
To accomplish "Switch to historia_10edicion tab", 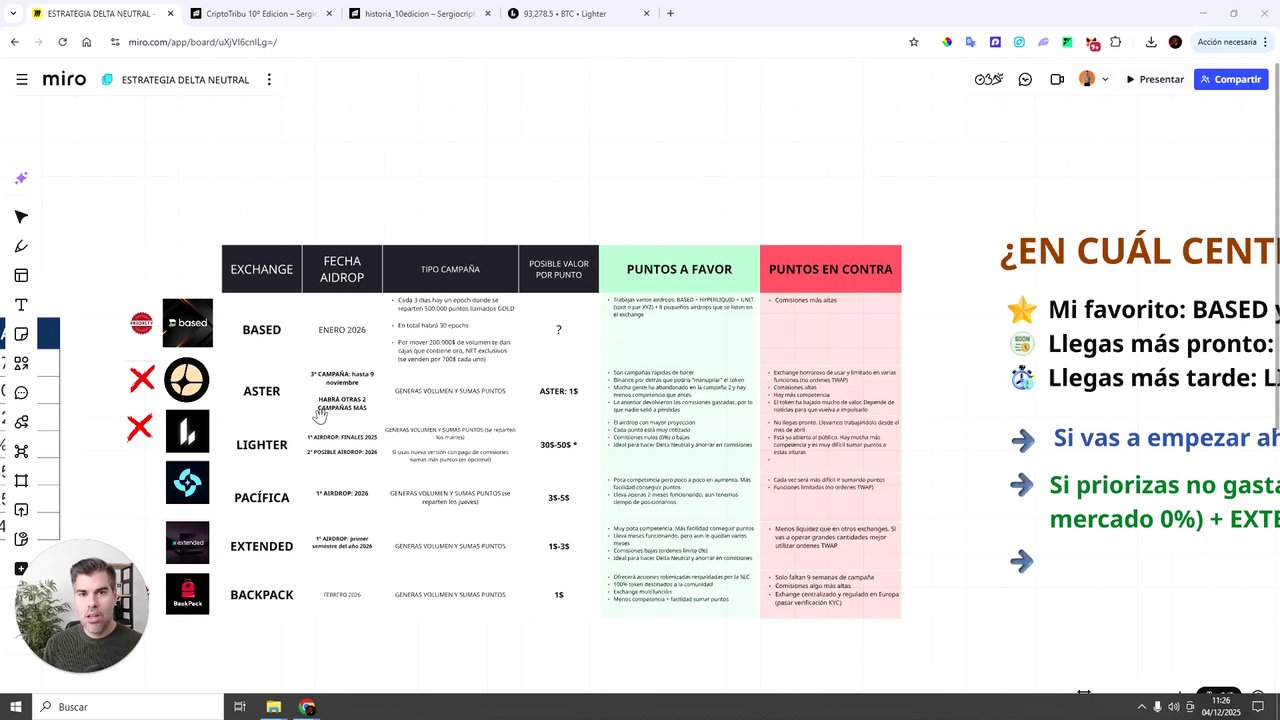I will pos(421,14).
